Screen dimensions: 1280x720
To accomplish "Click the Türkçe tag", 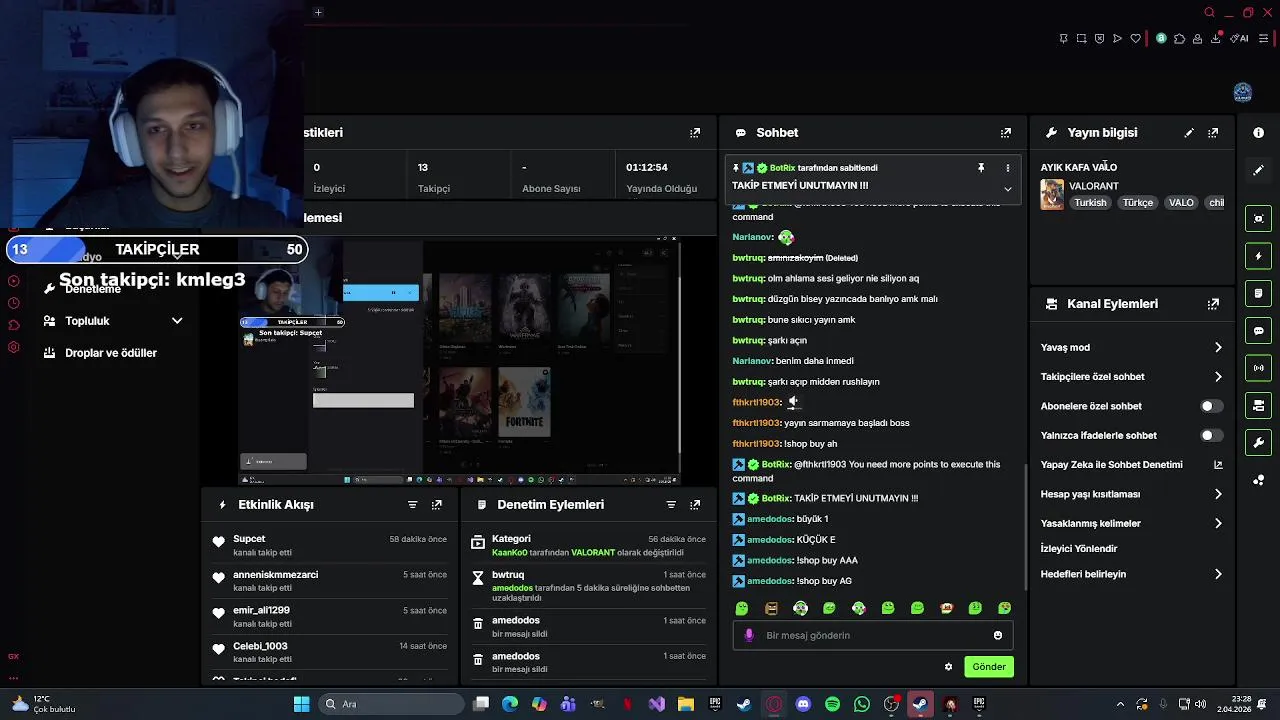I will coord(1138,203).
